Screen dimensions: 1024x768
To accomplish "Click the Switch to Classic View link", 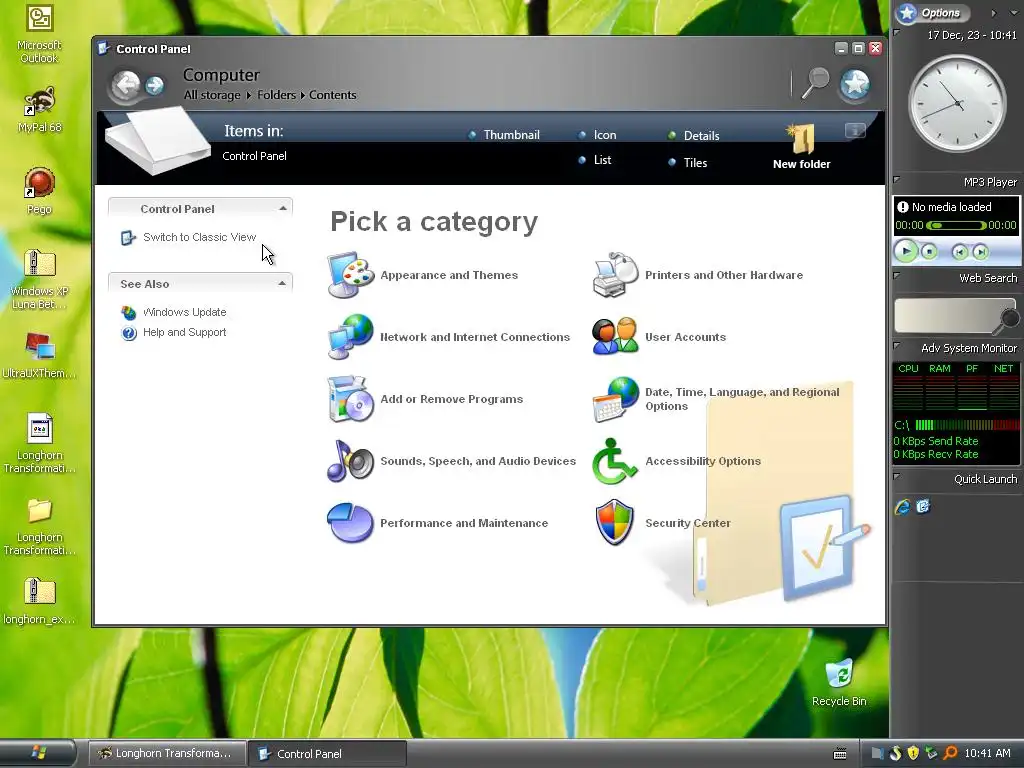I will click(x=199, y=237).
